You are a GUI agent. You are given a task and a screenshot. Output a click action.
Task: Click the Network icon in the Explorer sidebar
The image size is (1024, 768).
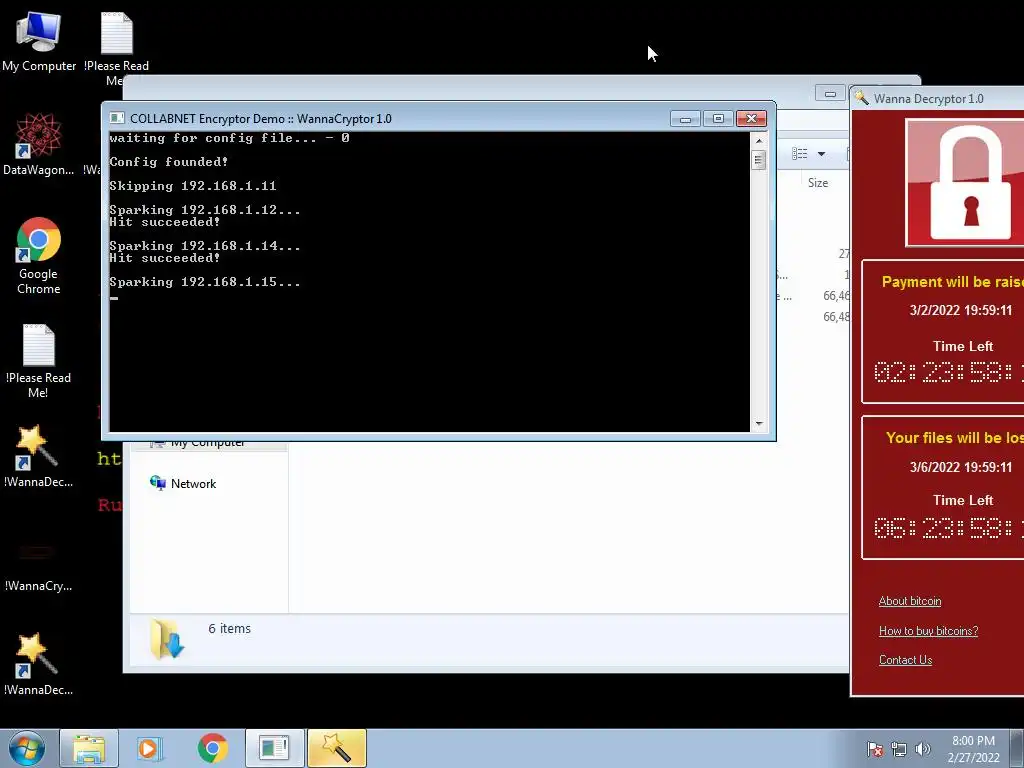click(x=157, y=483)
